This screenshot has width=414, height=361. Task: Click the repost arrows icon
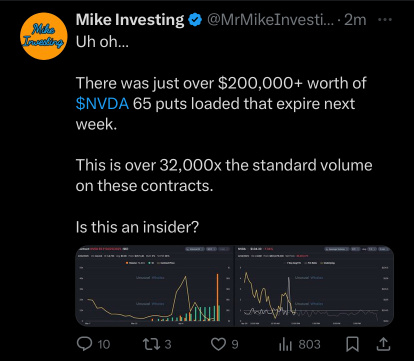(x=152, y=344)
